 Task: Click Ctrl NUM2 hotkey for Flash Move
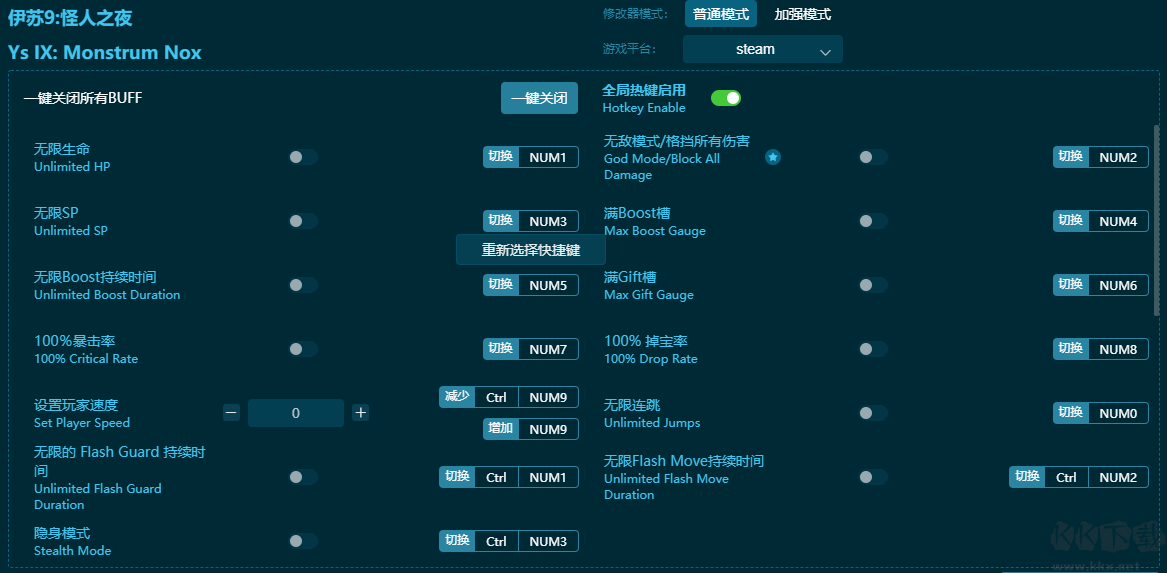coord(1078,477)
